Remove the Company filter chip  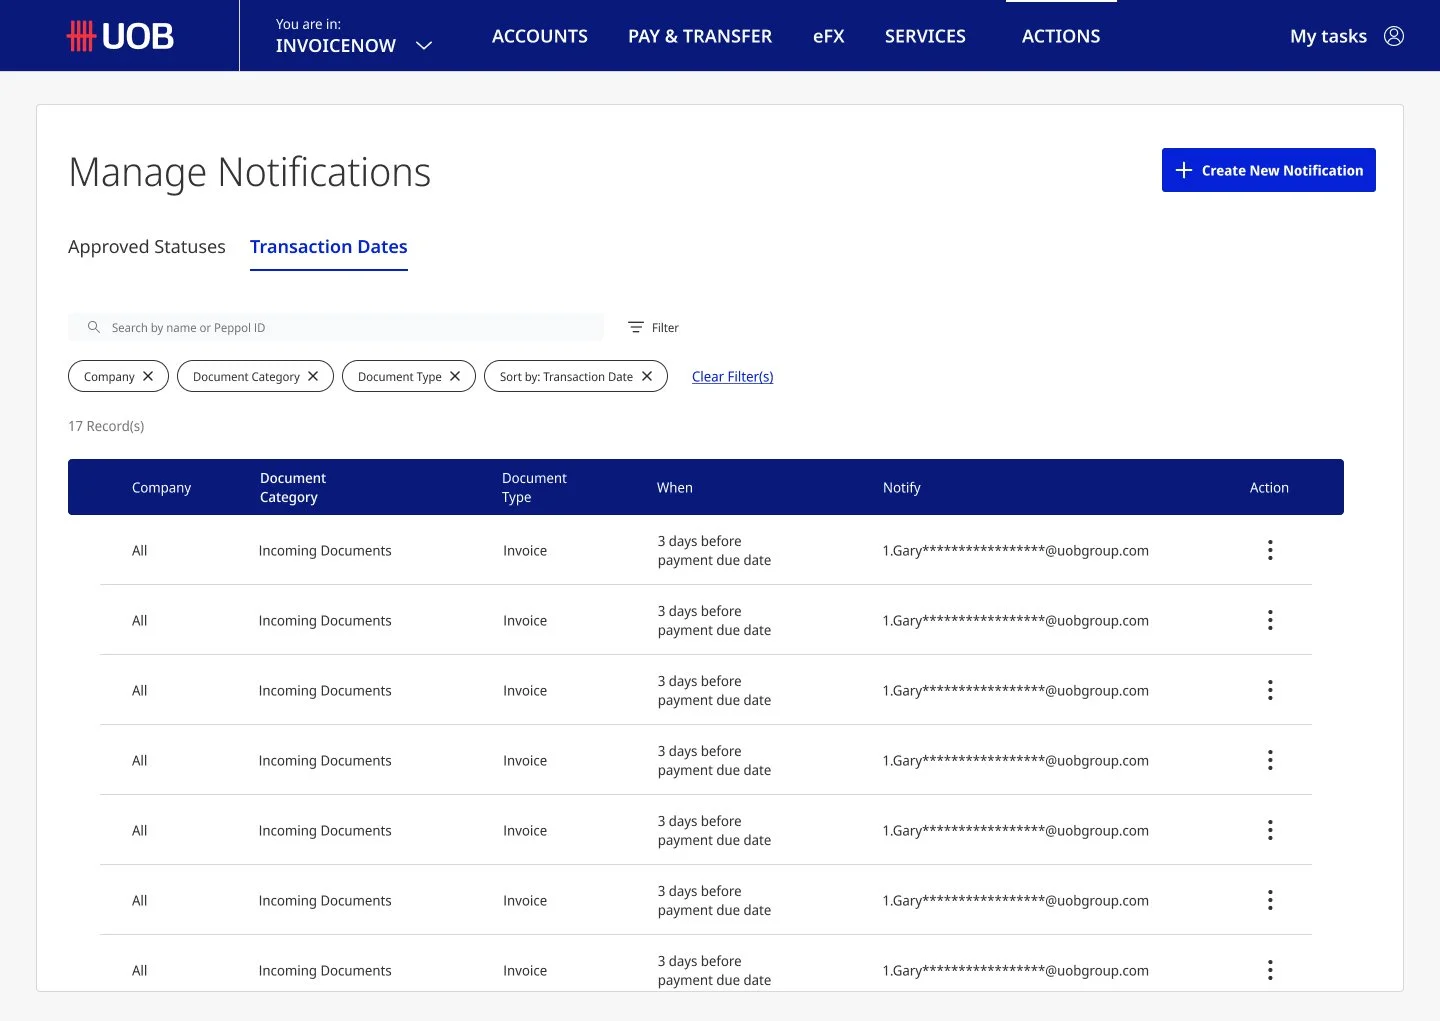point(148,376)
